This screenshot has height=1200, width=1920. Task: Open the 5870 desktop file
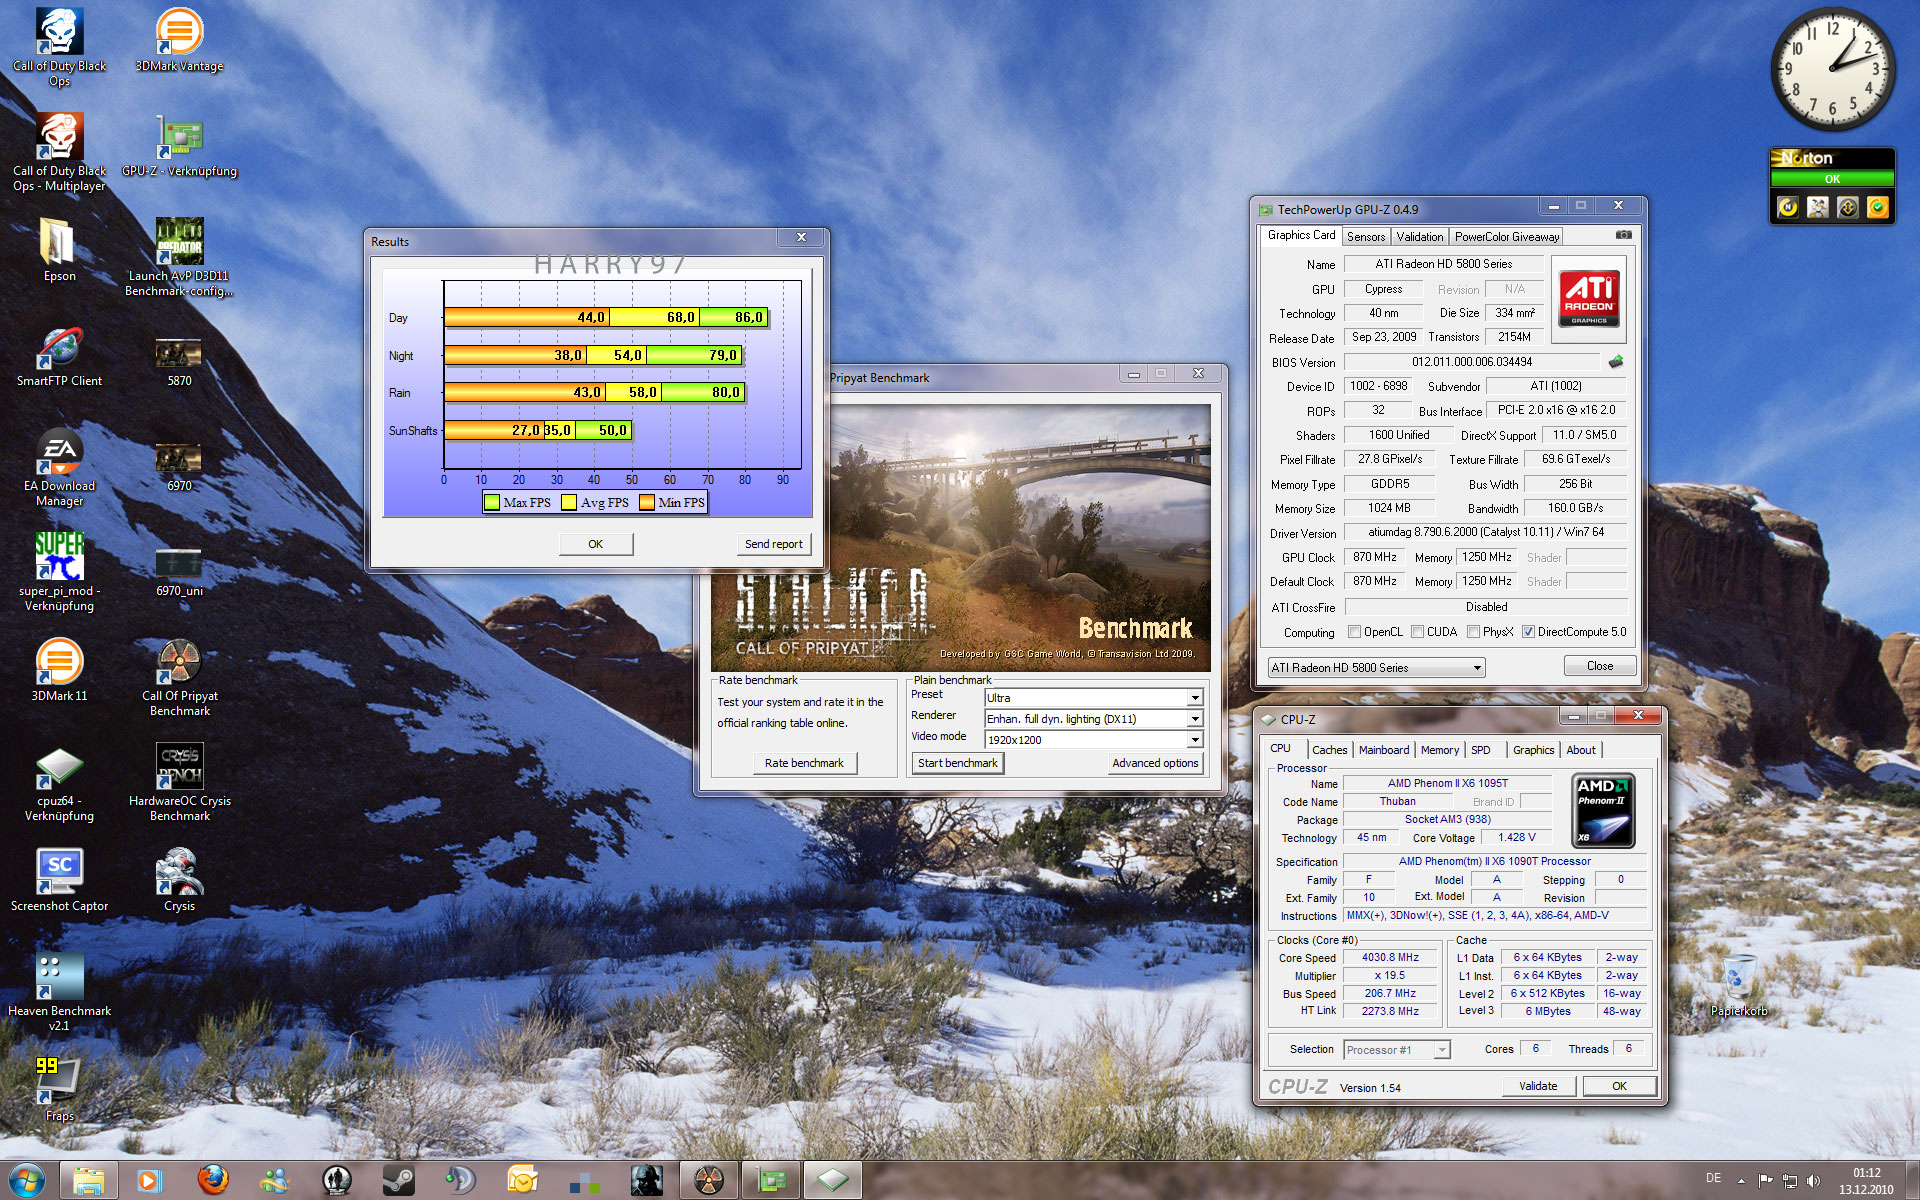pyautogui.click(x=180, y=362)
